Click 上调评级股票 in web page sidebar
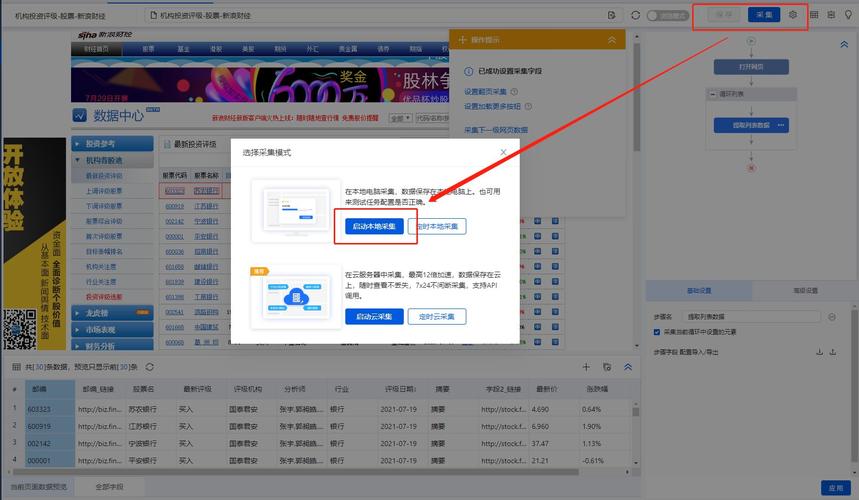This screenshot has width=859, height=500. [x=104, y=191]
